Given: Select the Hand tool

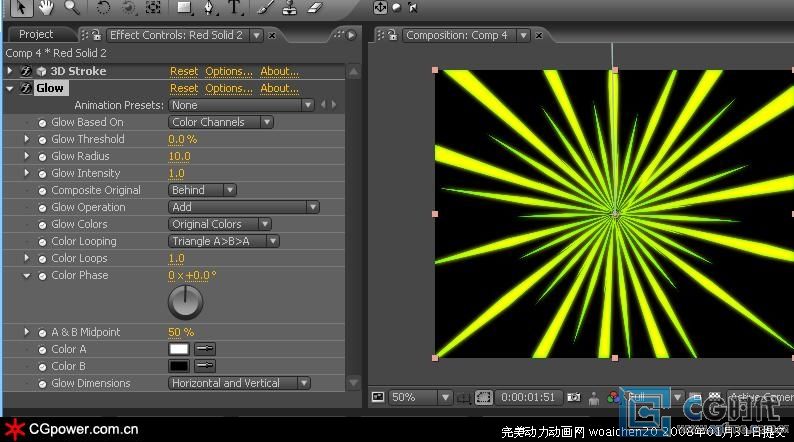Looking at the screenshot, I should pyautogui.click(x=47, y=8).
